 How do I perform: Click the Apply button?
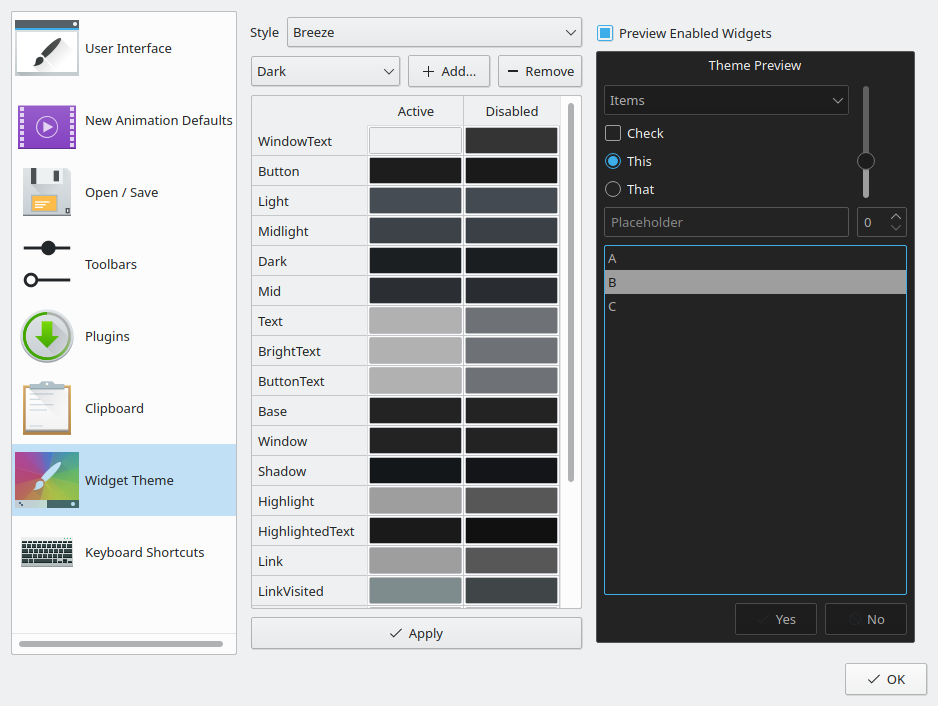[x=416, y=633]
